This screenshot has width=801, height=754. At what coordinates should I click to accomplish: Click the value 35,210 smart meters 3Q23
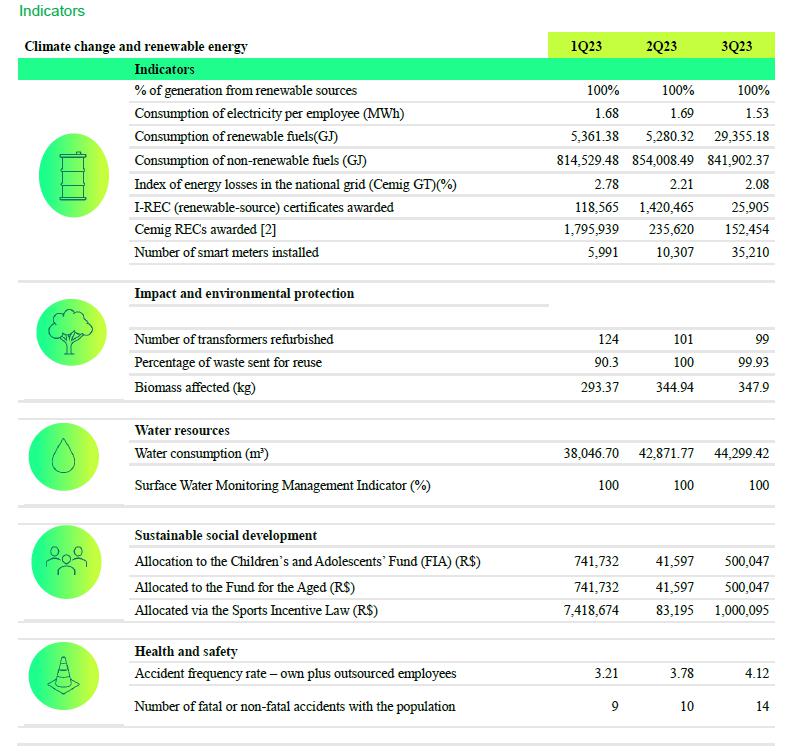click(x=750, y=252)
